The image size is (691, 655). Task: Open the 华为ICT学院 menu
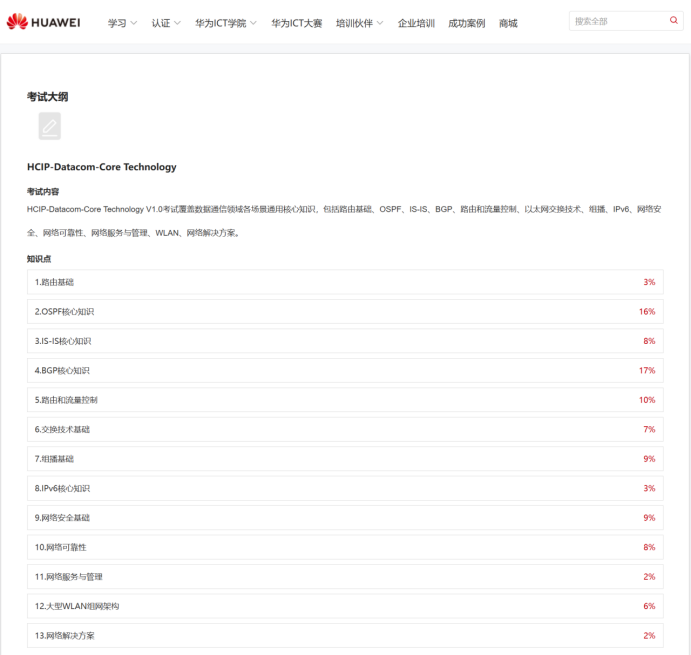pos(221,23)
